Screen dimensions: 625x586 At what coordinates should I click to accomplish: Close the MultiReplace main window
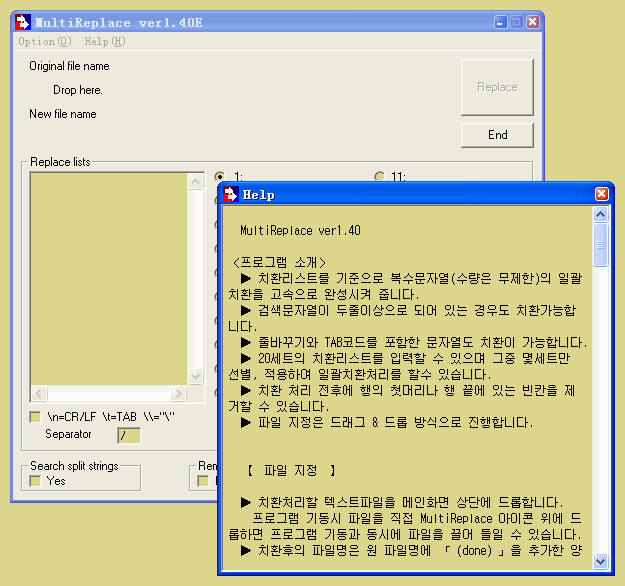533,22
